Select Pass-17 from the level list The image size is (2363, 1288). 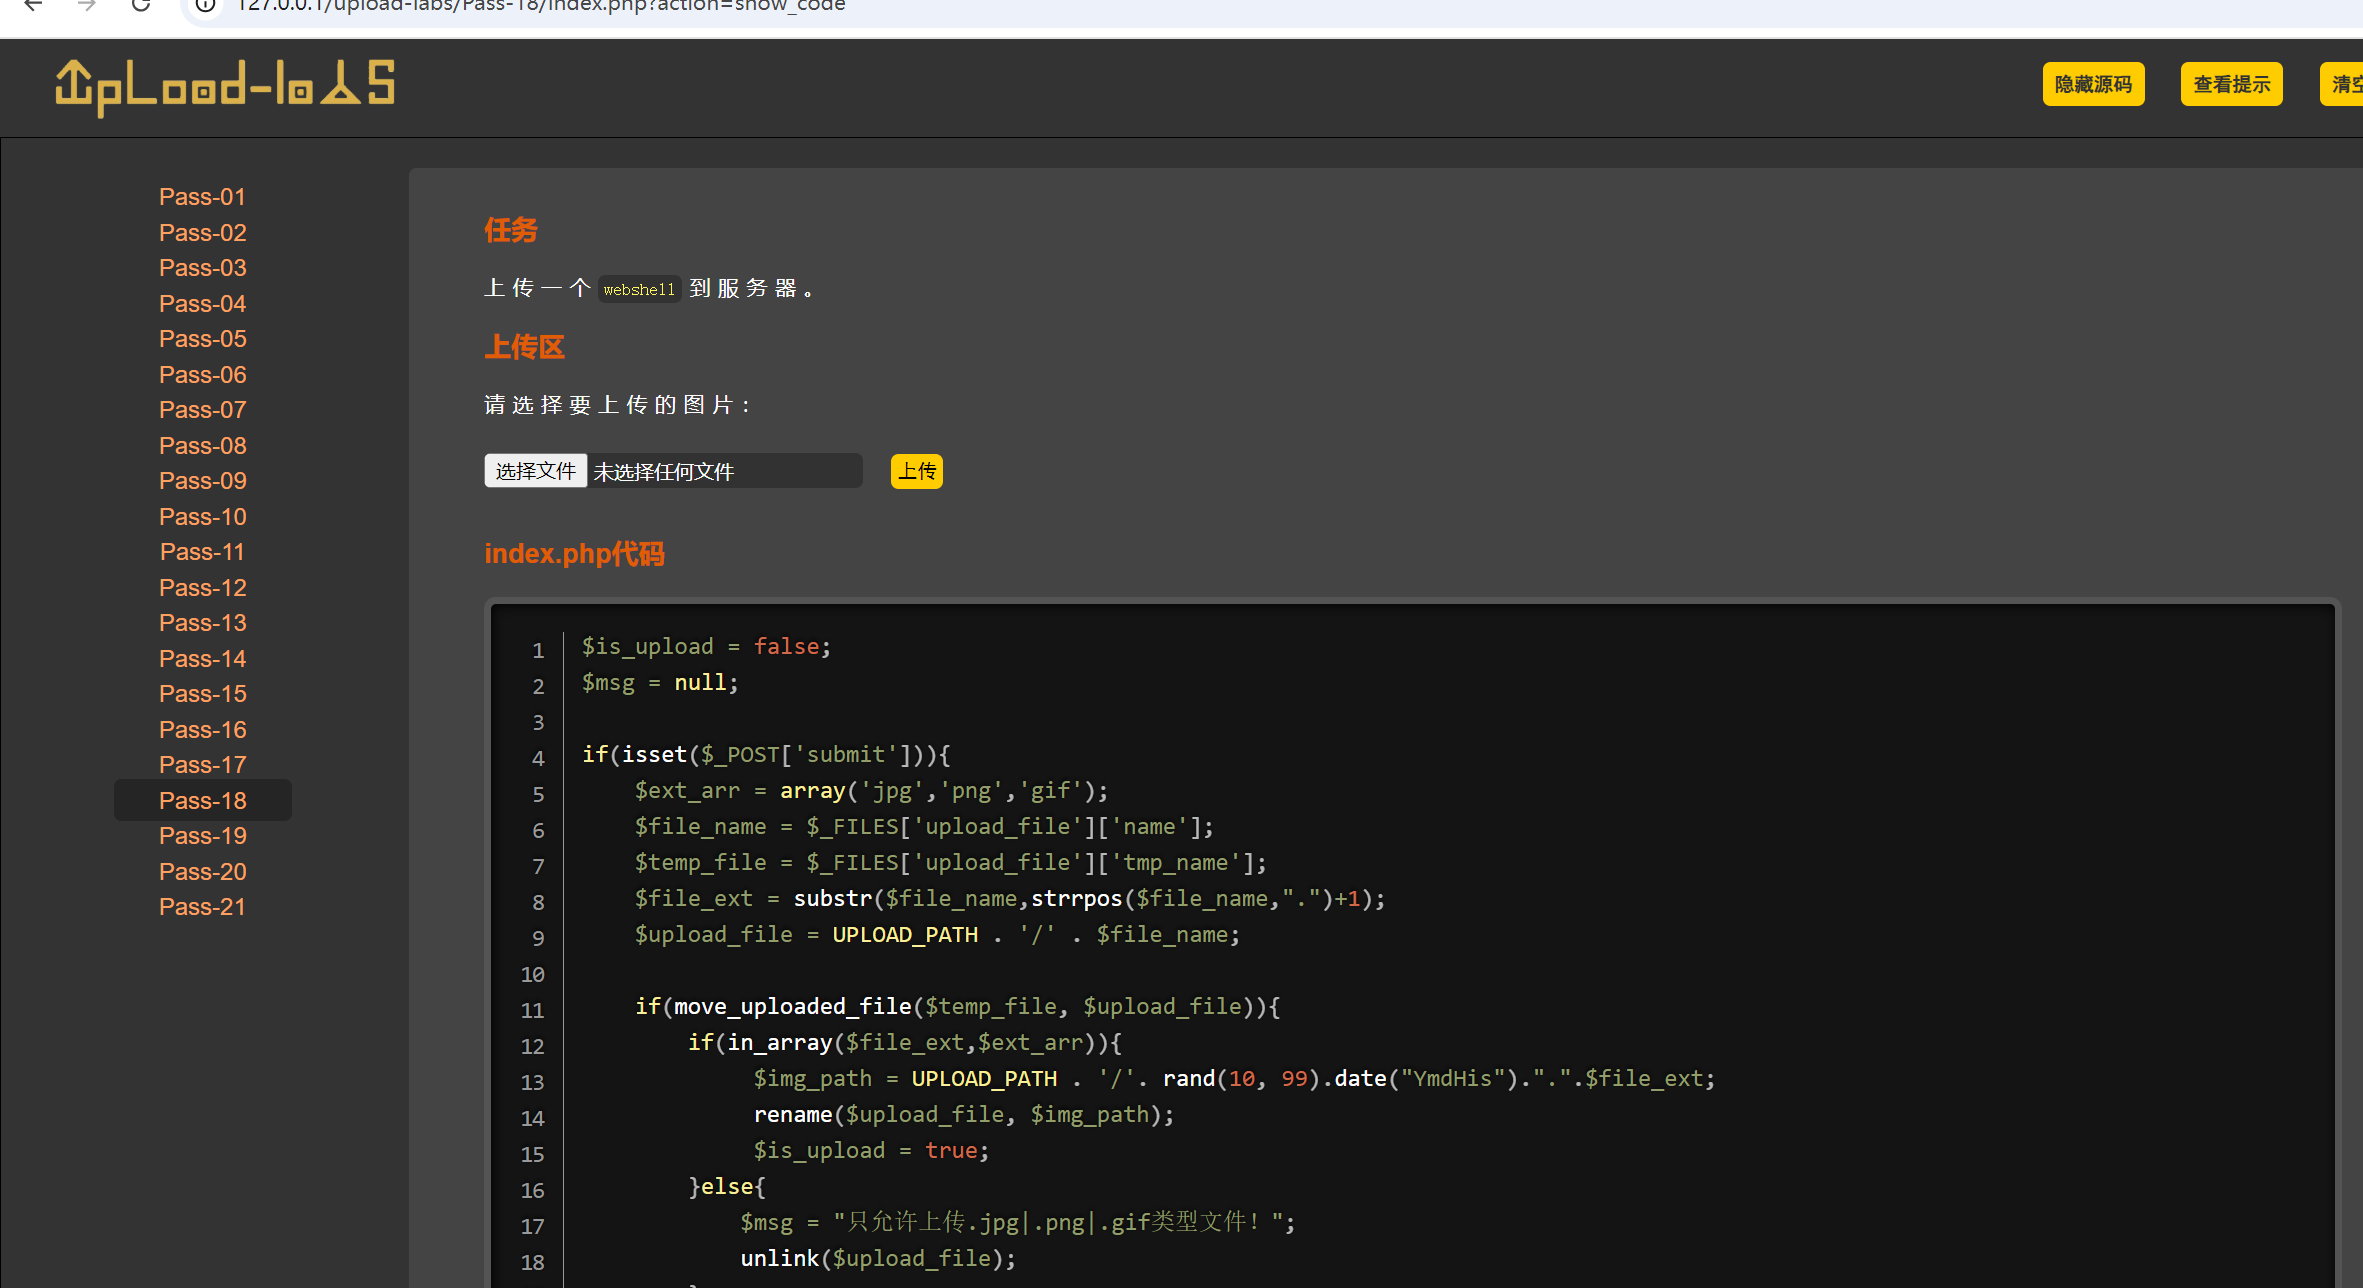click(202, 765)
